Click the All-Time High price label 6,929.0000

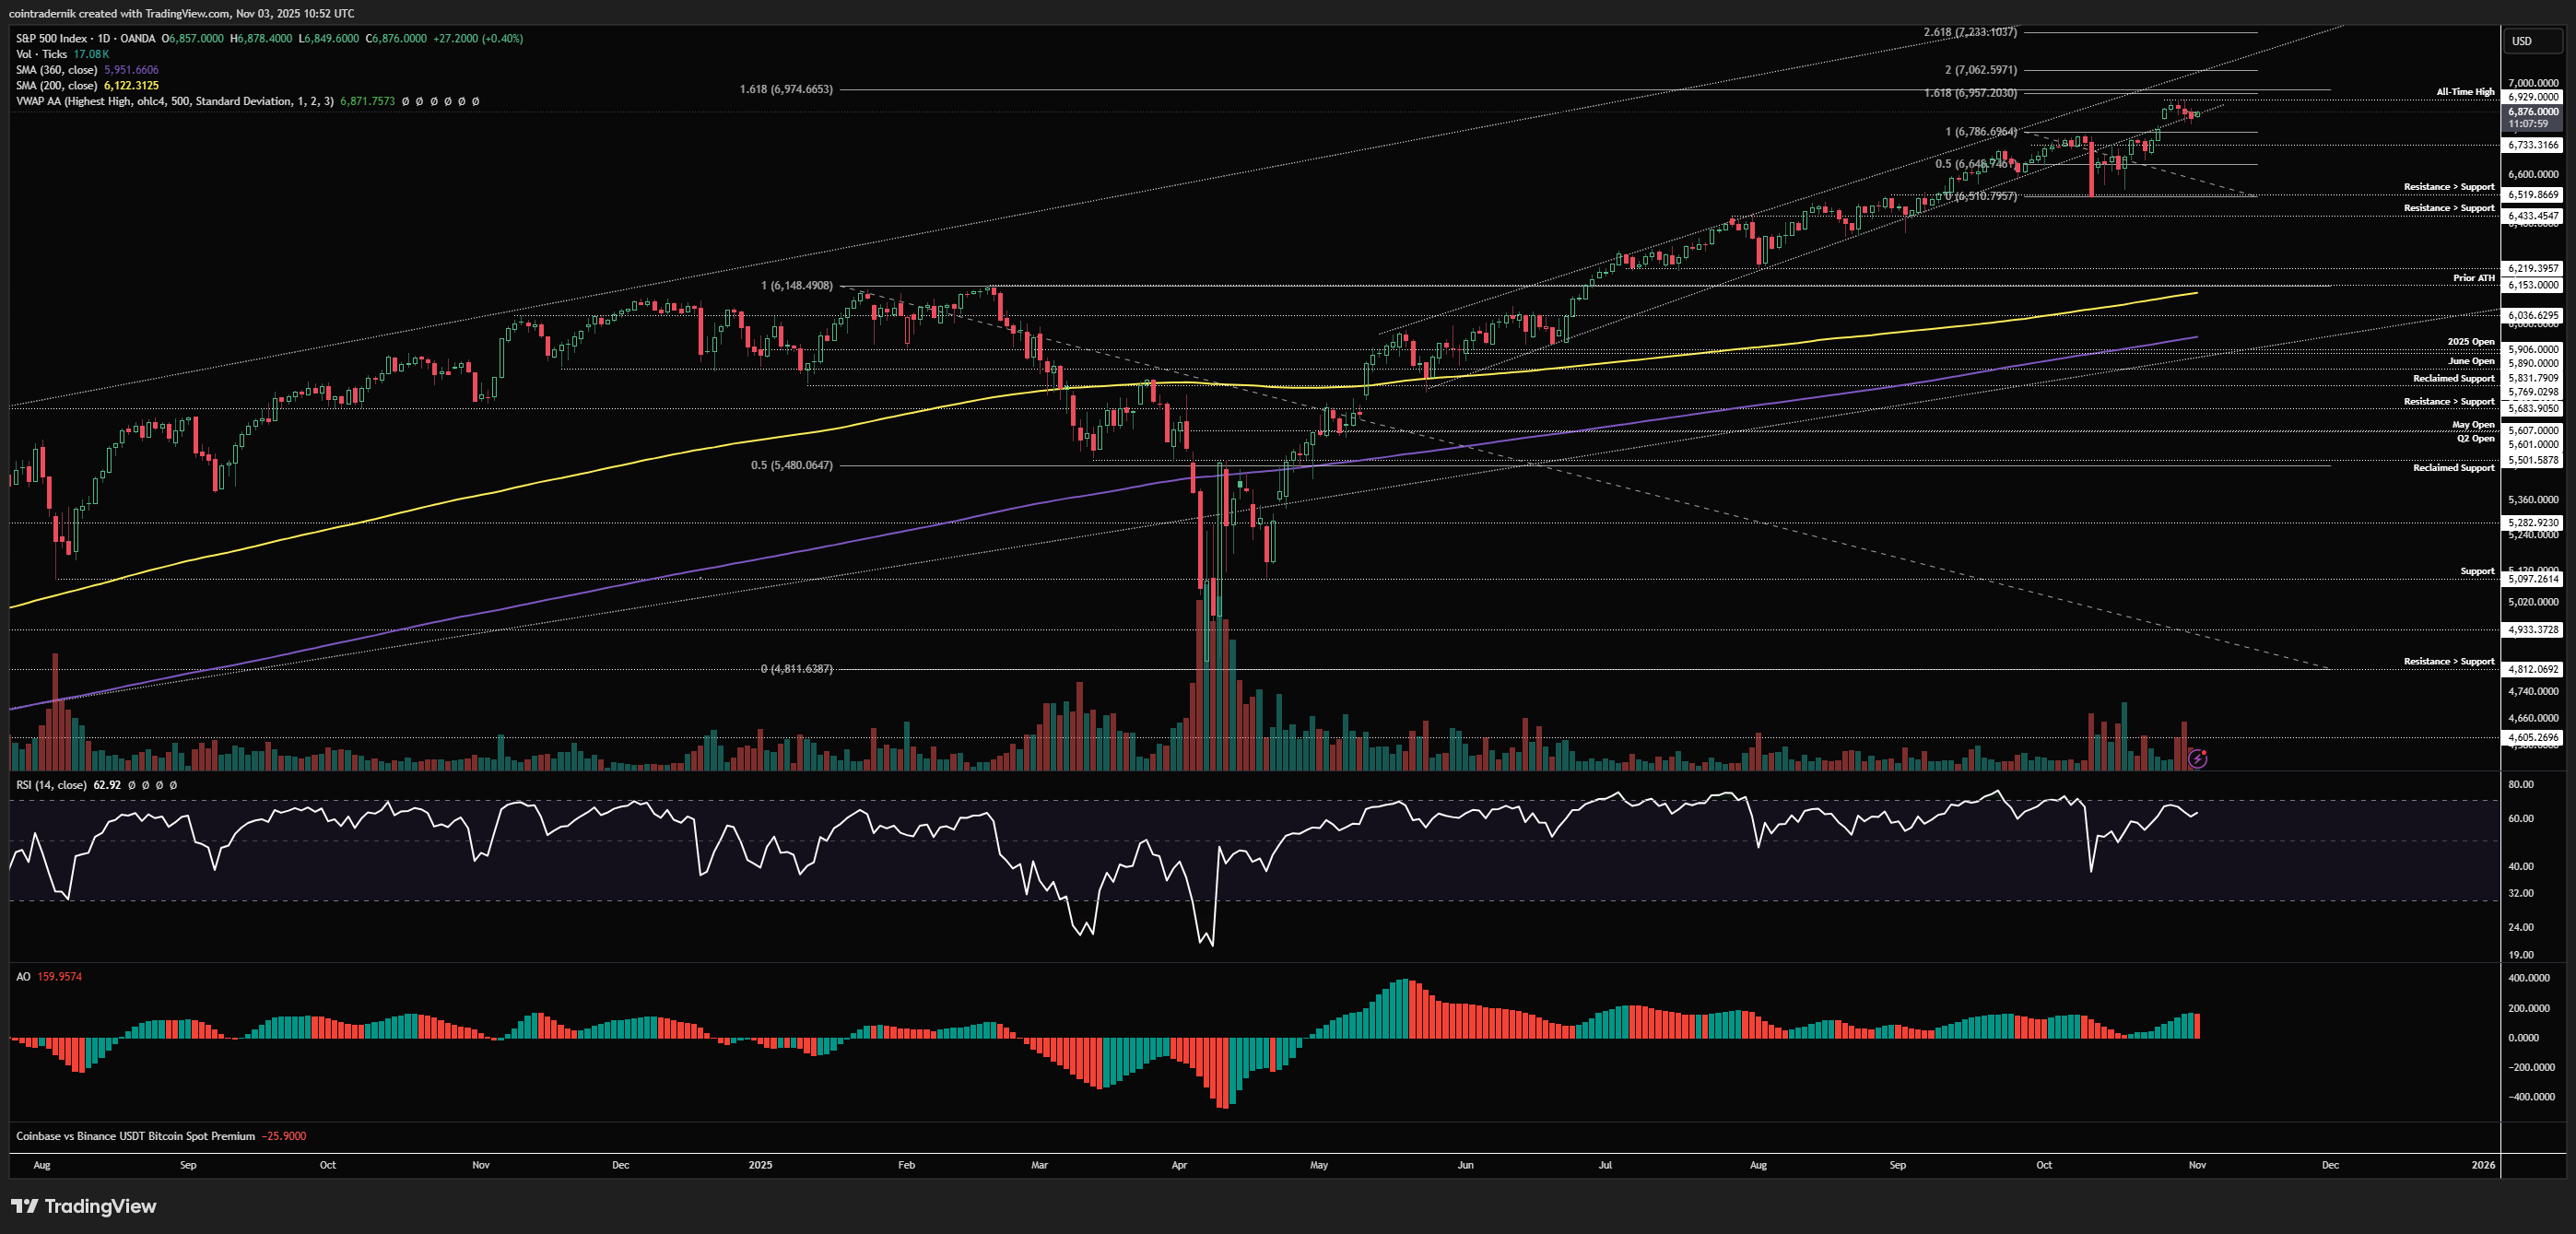(2533, 97)
